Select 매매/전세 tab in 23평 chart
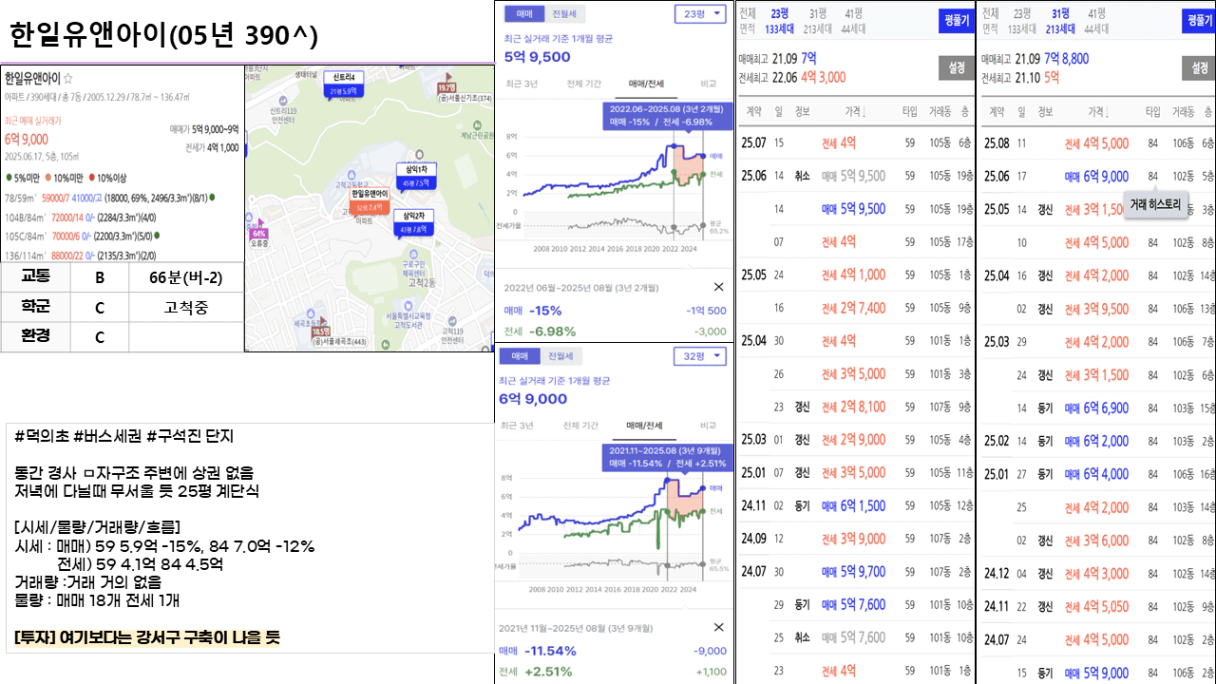Screen dimensions: 1216x684 click(x=646, y=84)
